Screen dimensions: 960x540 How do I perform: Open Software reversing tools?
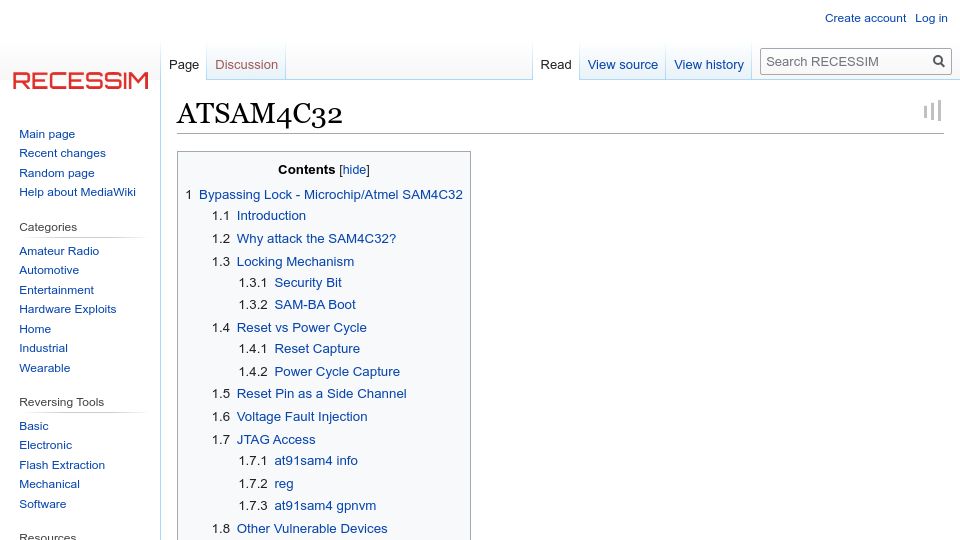43,504
